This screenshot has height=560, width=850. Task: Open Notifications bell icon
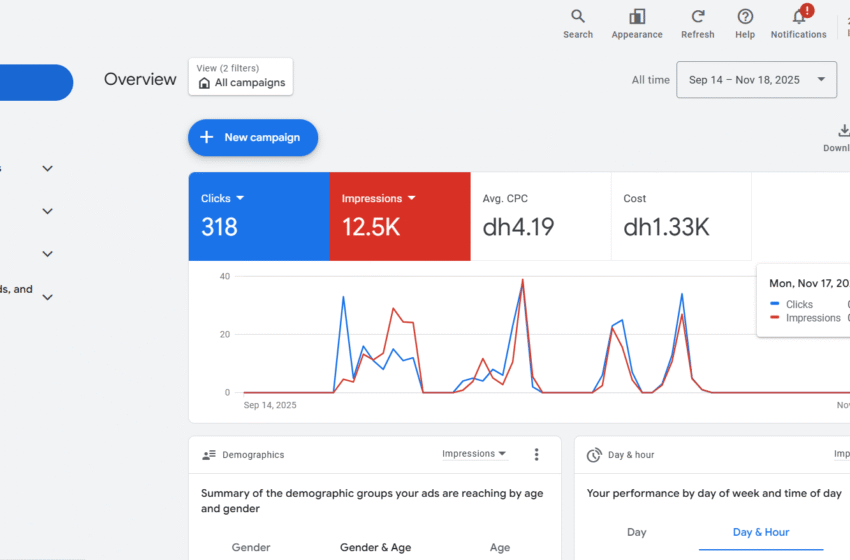pos(798,17)
